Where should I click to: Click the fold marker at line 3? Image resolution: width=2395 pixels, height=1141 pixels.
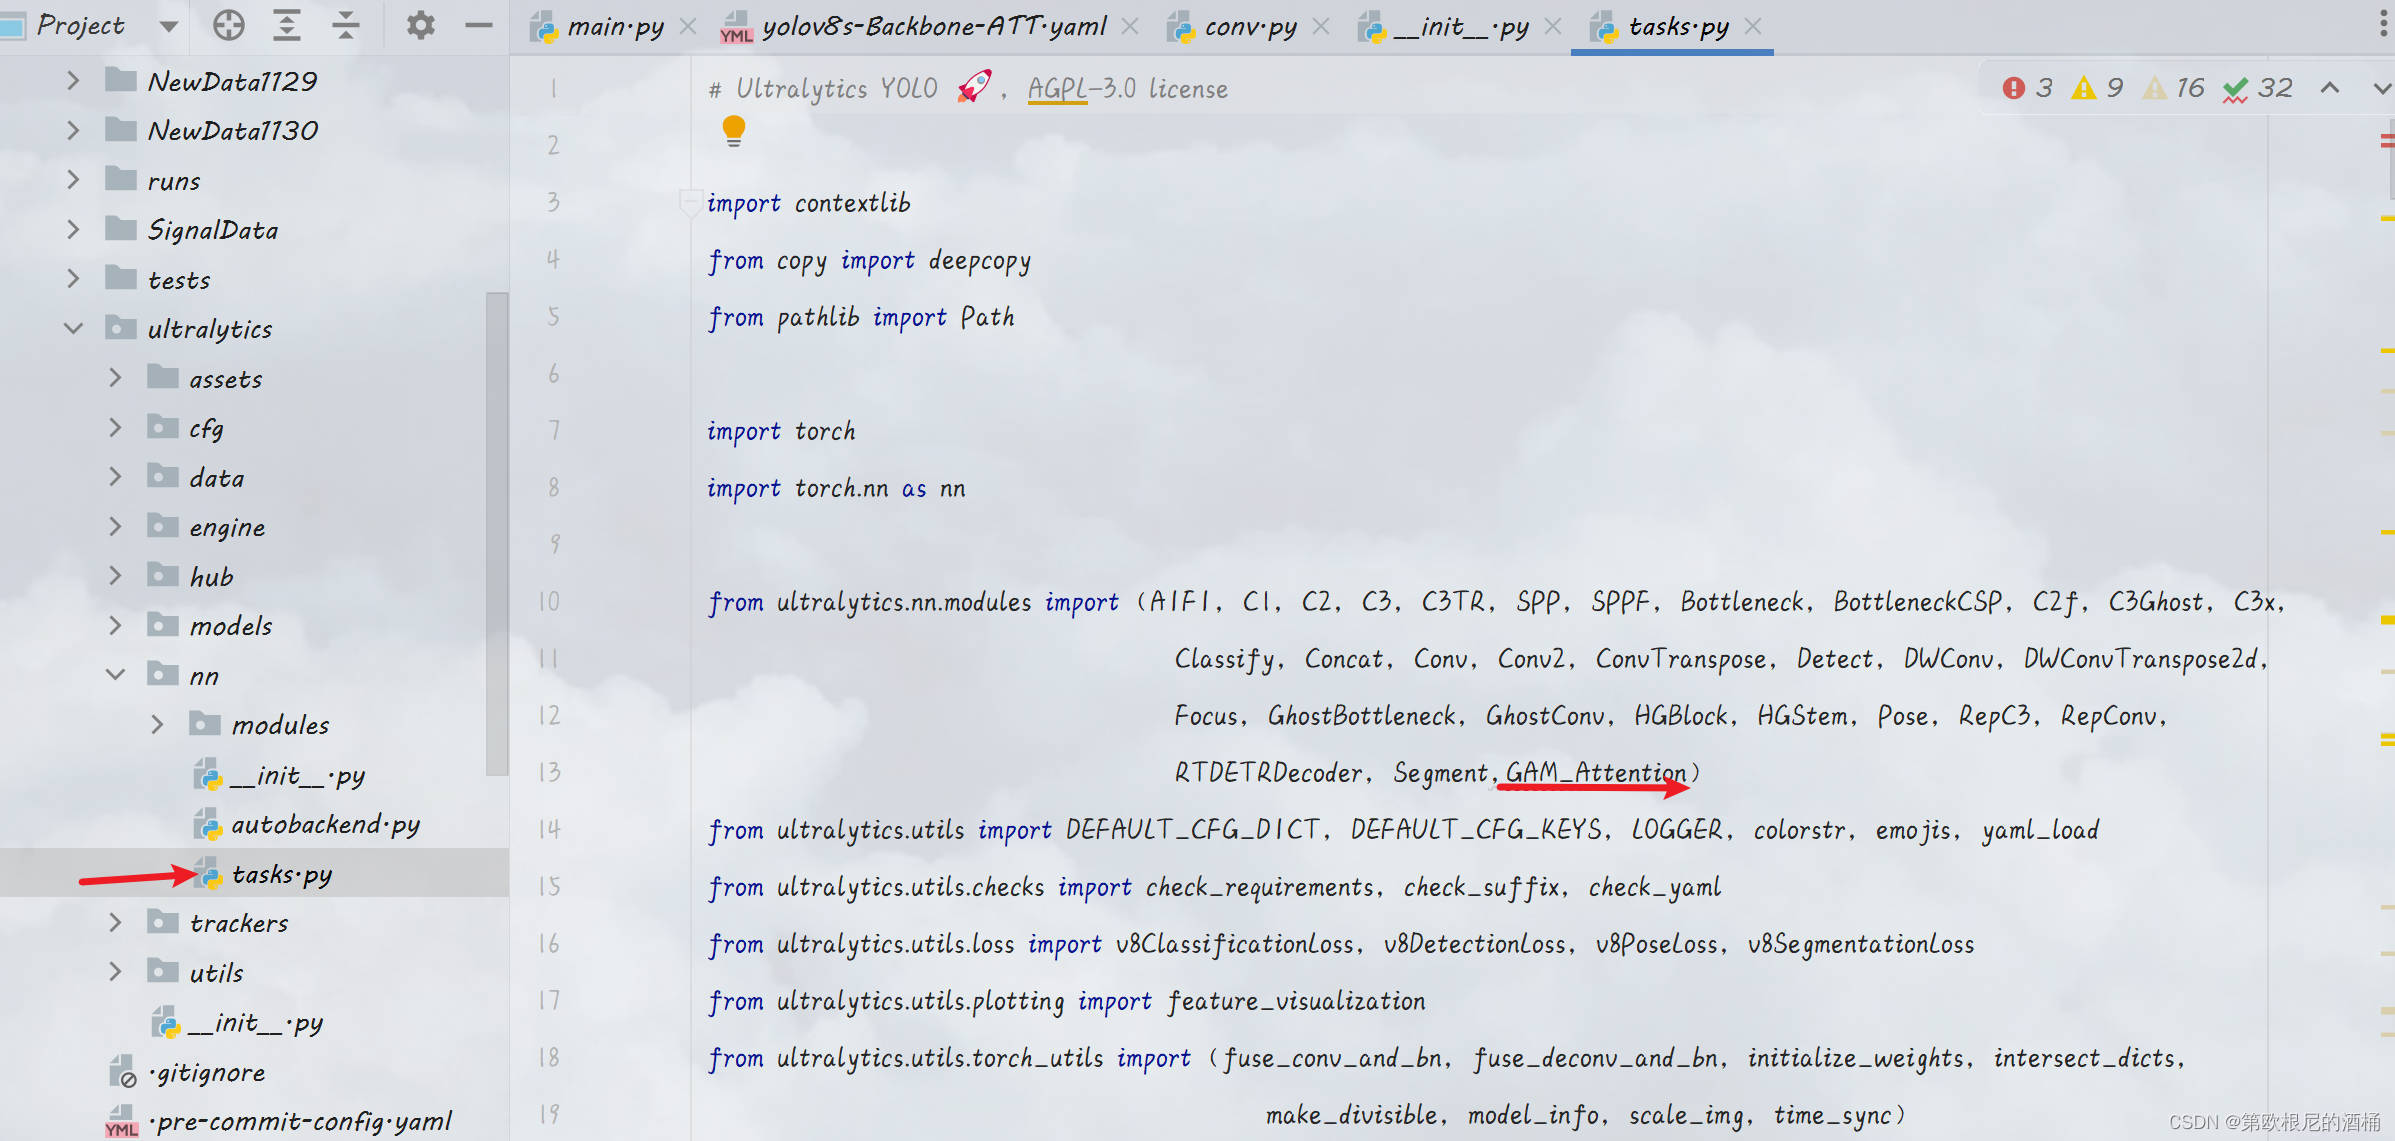pyautogui.click(x=689, y=202)
